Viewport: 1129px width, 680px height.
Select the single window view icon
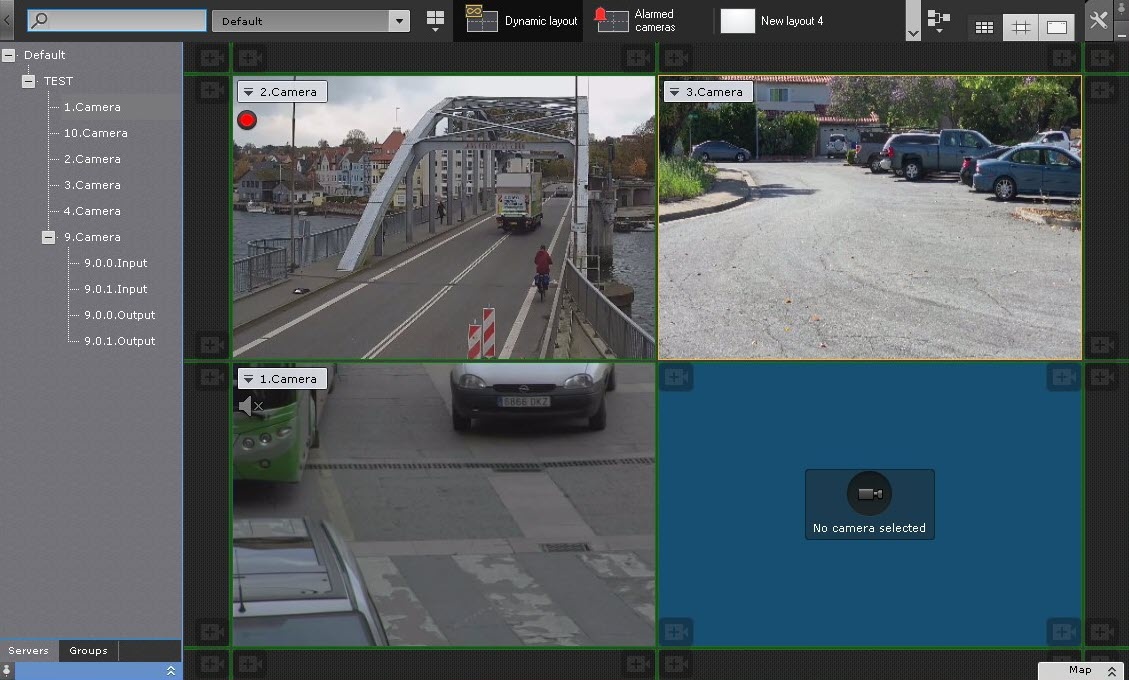1056,28
